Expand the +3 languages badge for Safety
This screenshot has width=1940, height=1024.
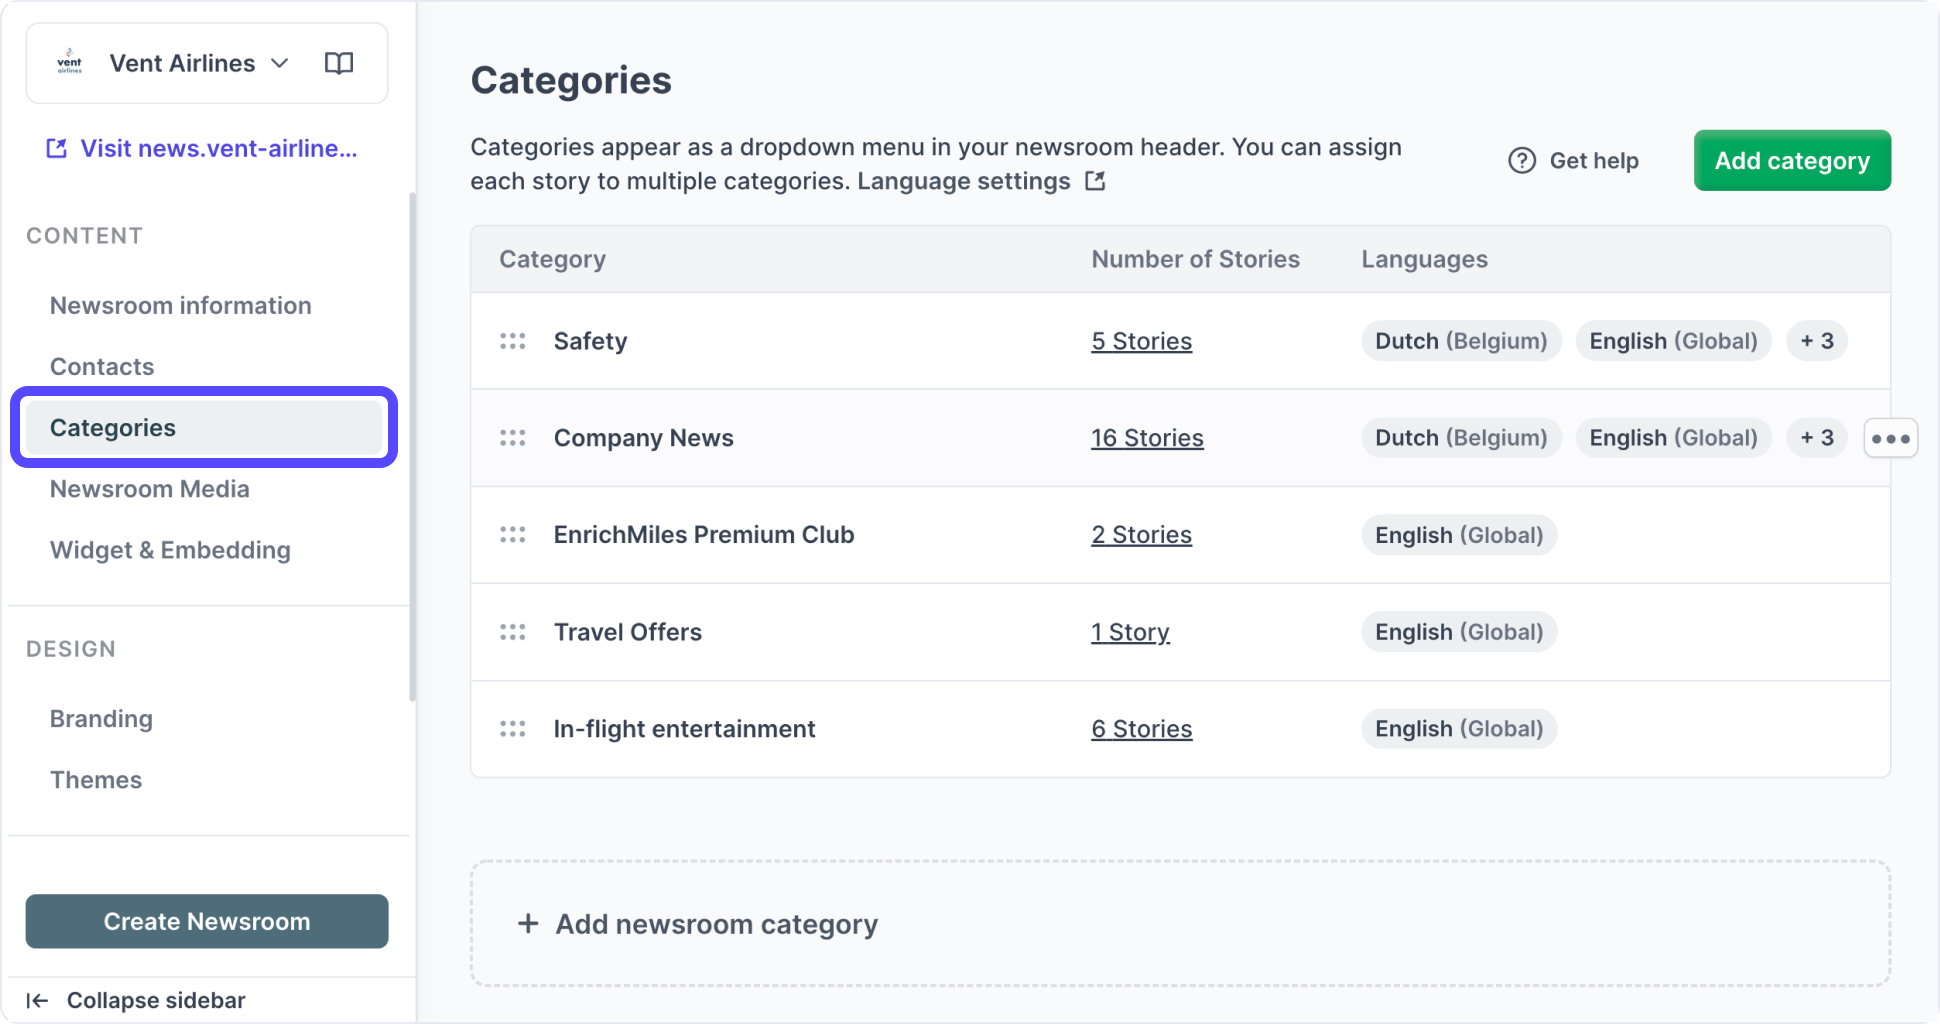point(1817,341)
